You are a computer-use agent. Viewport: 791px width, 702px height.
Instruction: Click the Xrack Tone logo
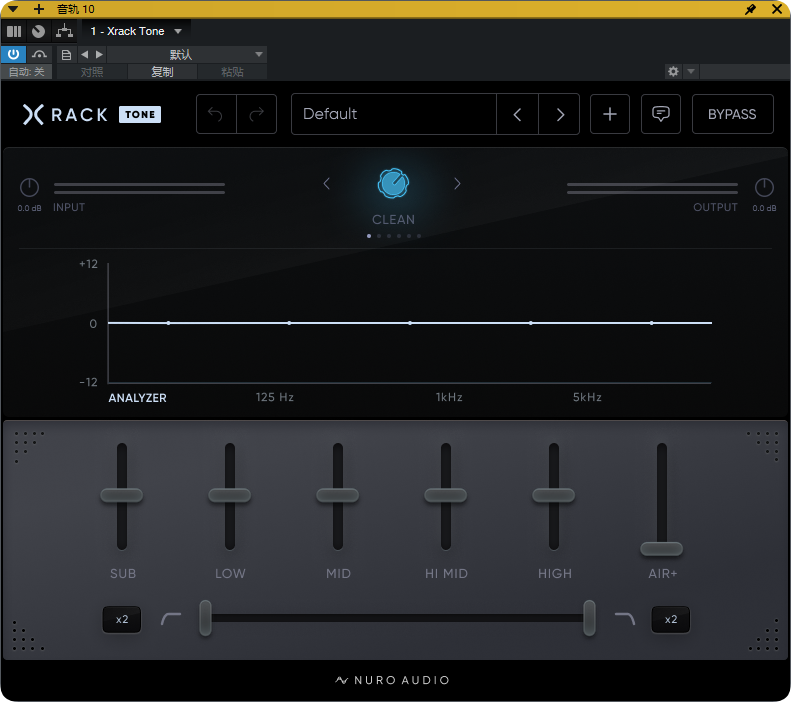coord(92,114)
